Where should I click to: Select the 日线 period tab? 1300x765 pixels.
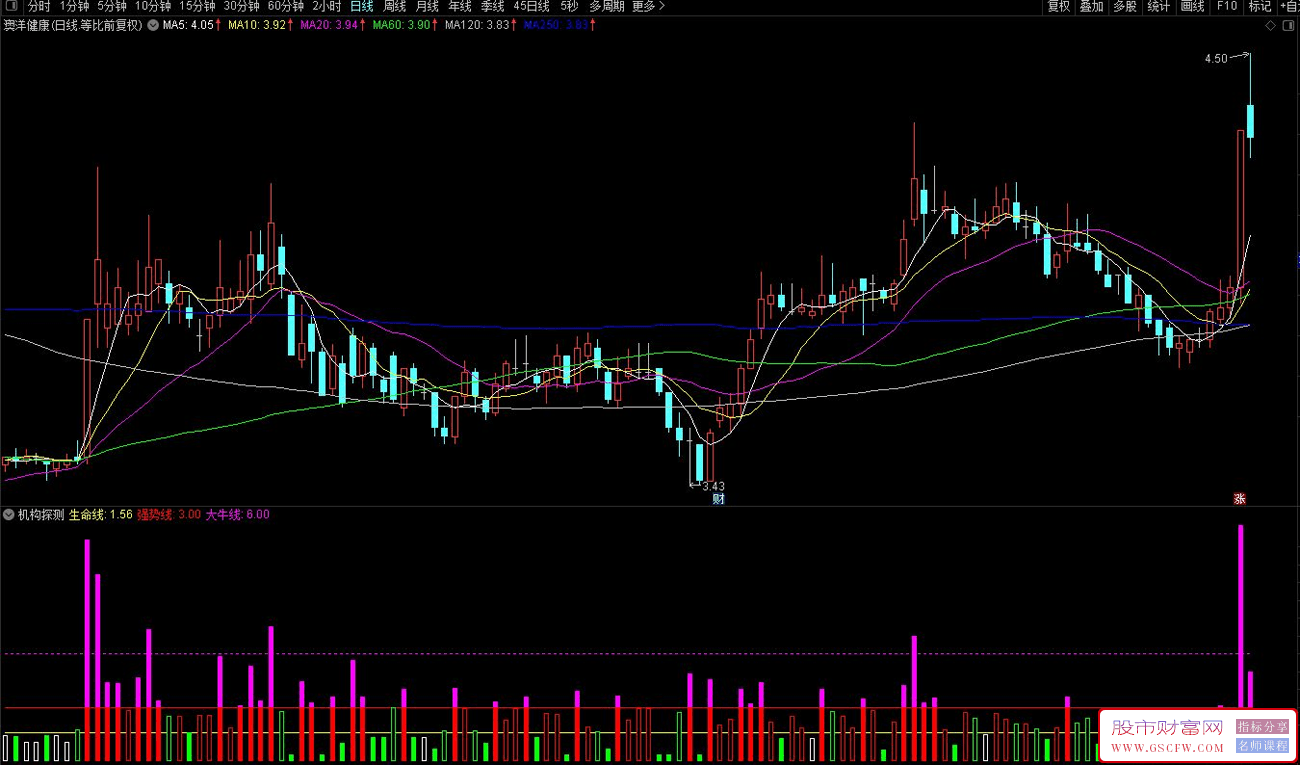362,6
